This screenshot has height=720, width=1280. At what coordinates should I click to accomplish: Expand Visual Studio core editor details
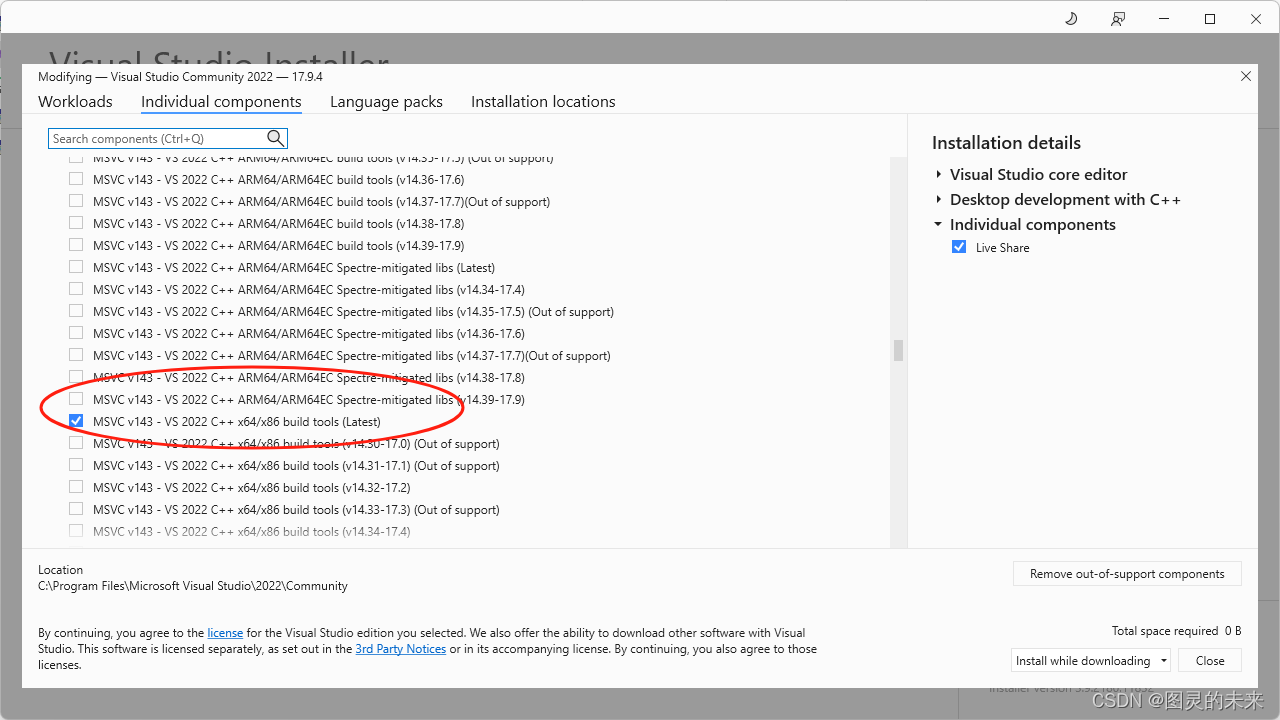pyautogui.click(x=939, y=174)
